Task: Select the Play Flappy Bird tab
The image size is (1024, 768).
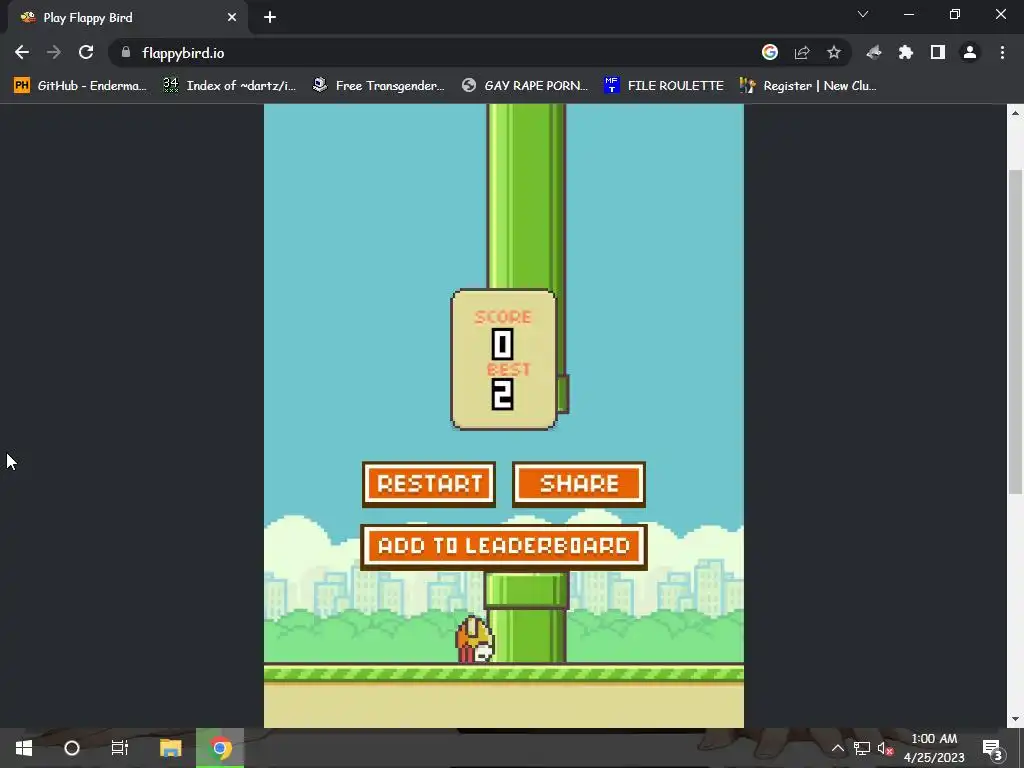Action: 127,18
